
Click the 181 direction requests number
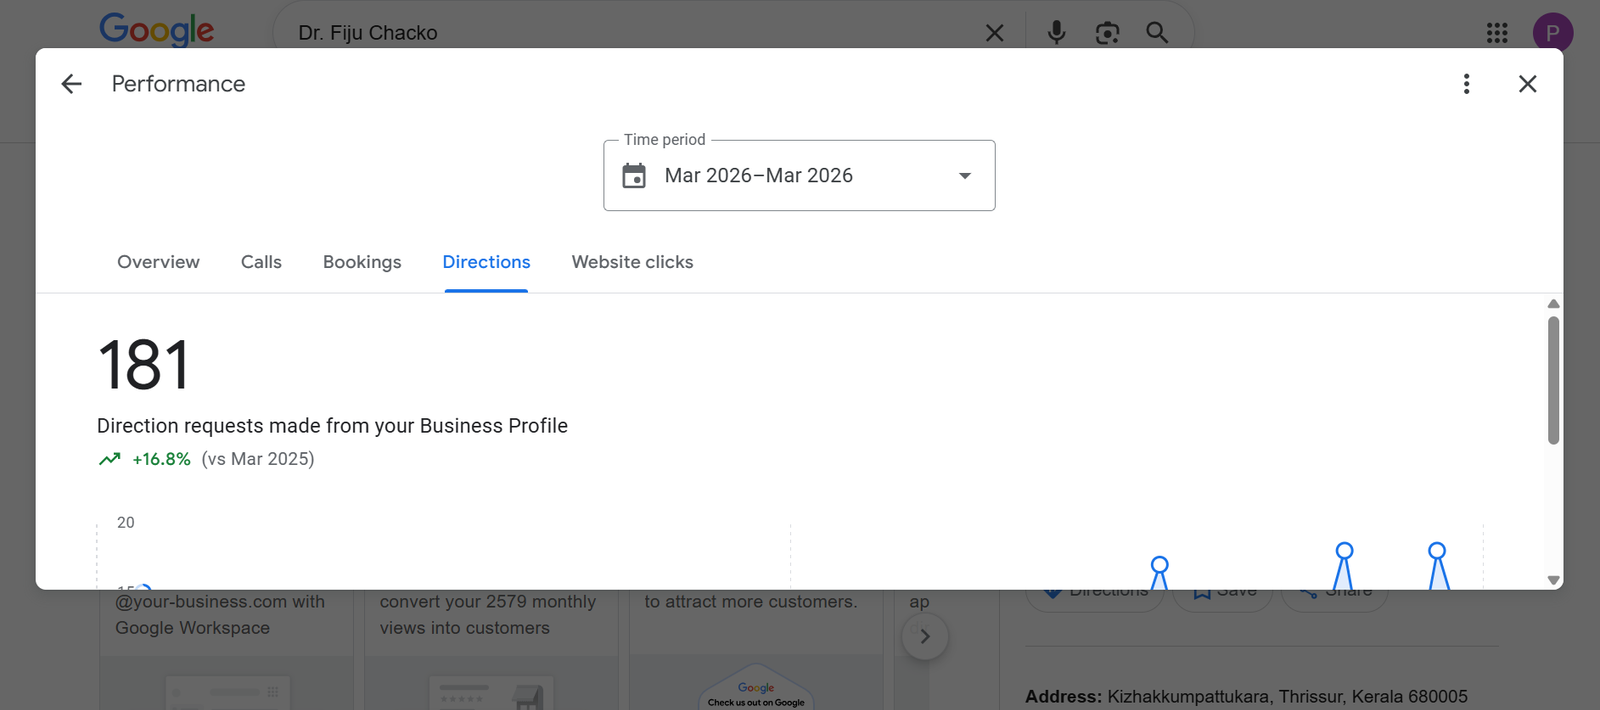pos(144,365)
